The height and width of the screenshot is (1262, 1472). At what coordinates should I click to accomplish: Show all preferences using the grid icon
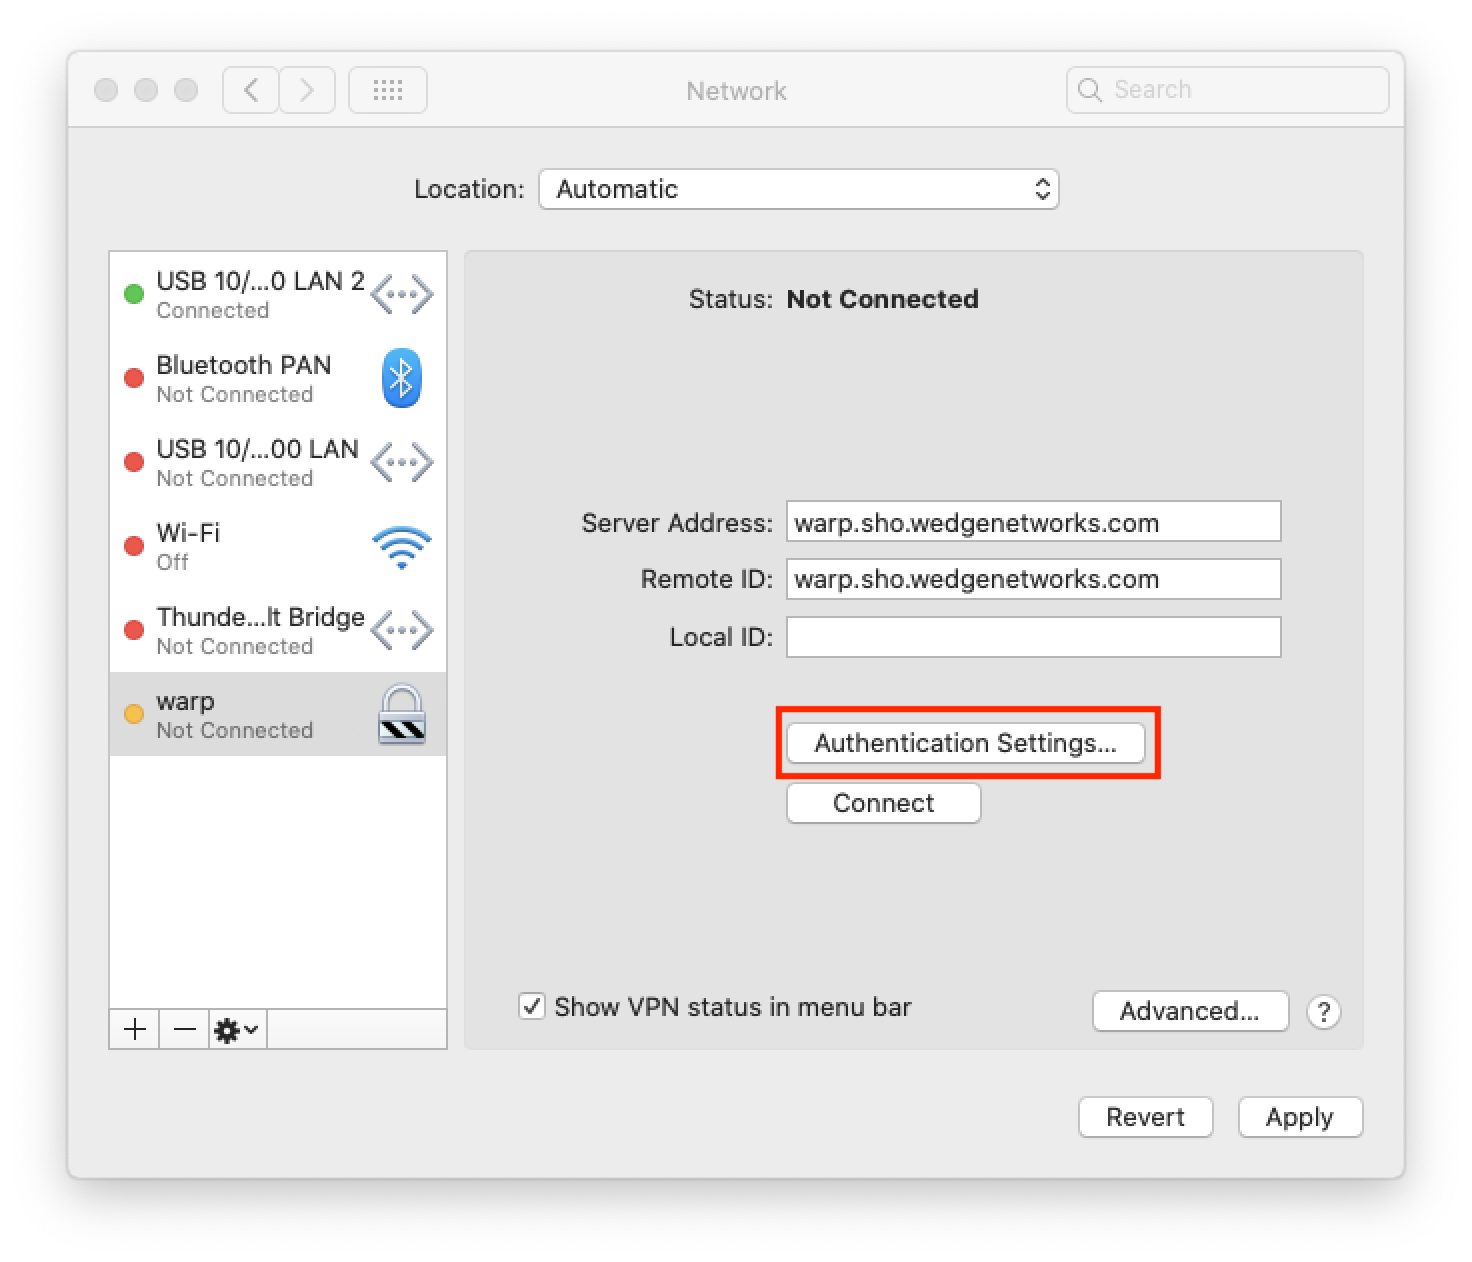coord(387,91)
